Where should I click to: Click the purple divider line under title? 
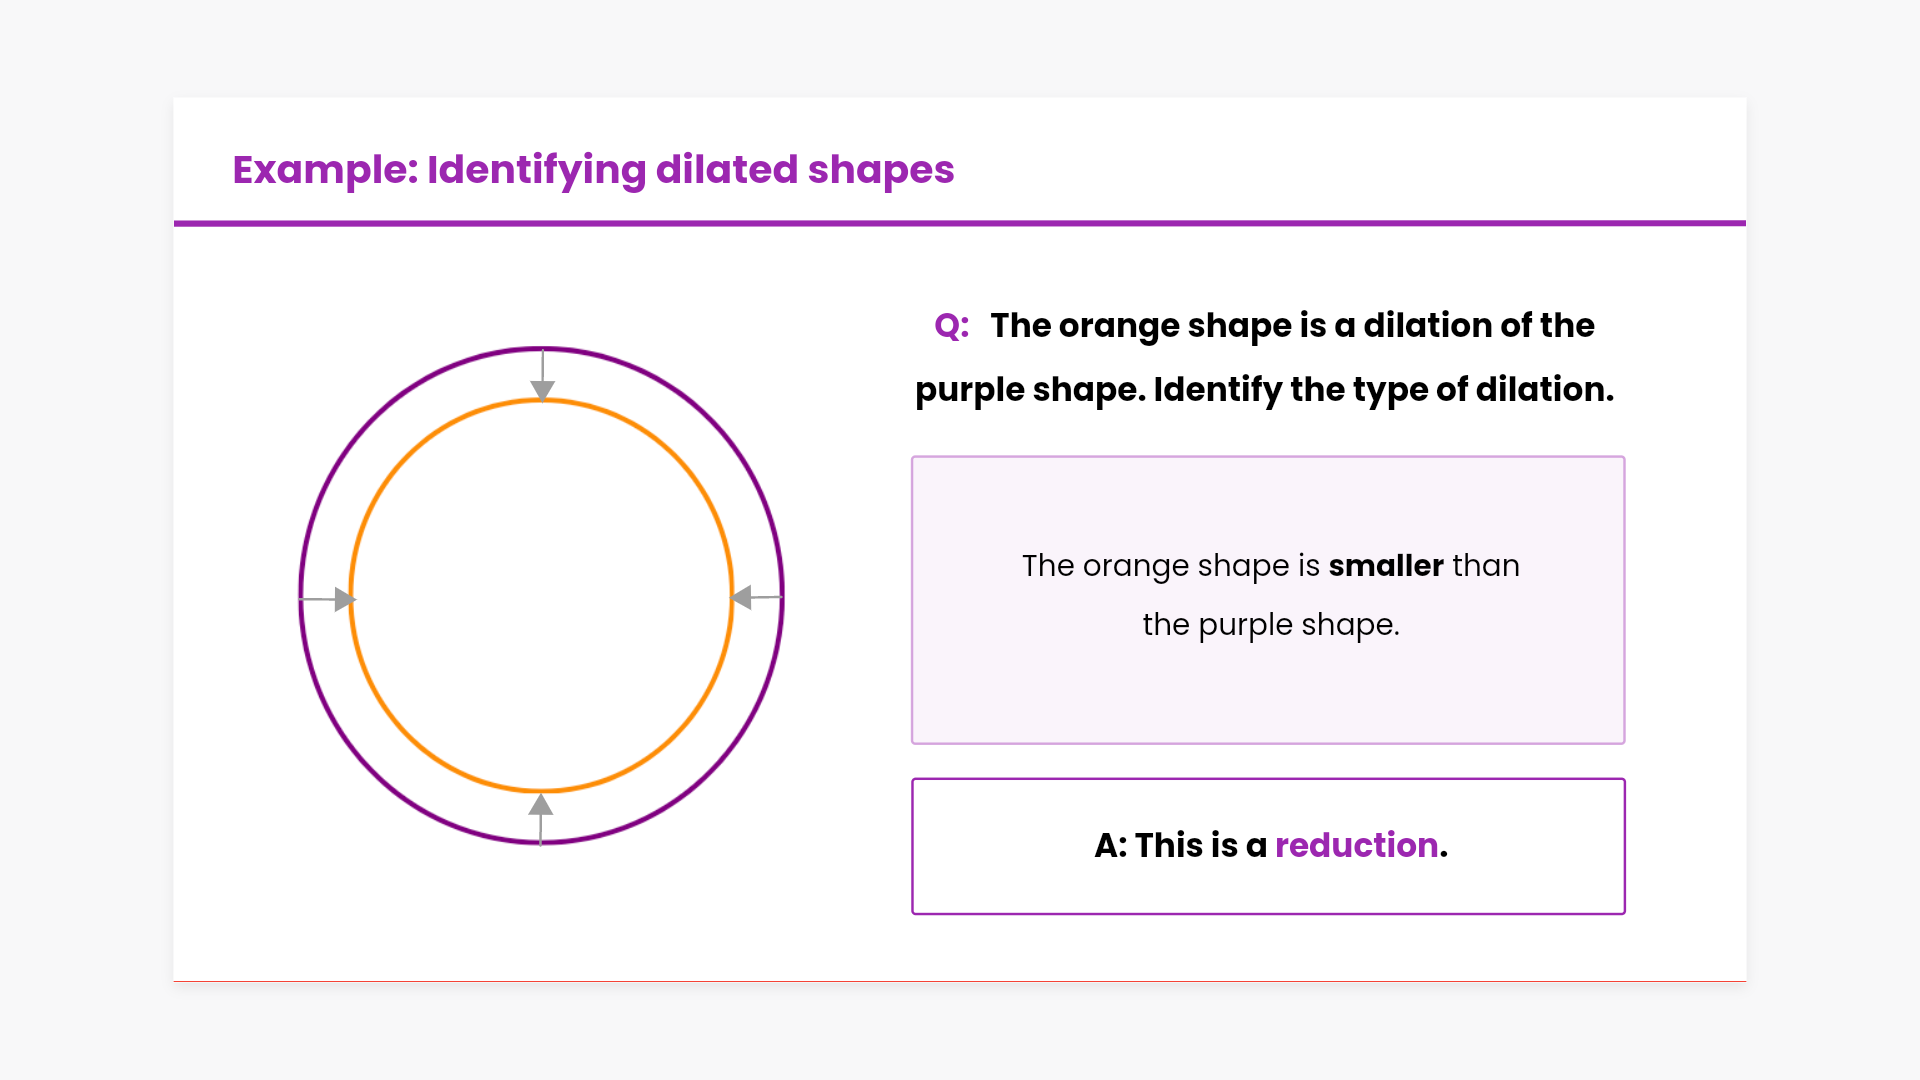[960, 223]
